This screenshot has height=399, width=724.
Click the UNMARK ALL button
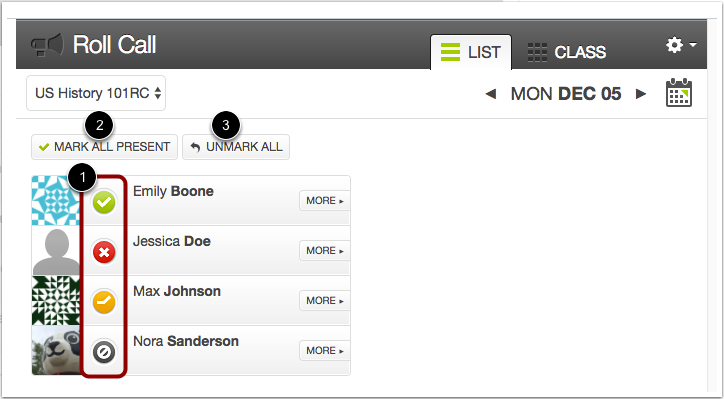coord(236,147)
